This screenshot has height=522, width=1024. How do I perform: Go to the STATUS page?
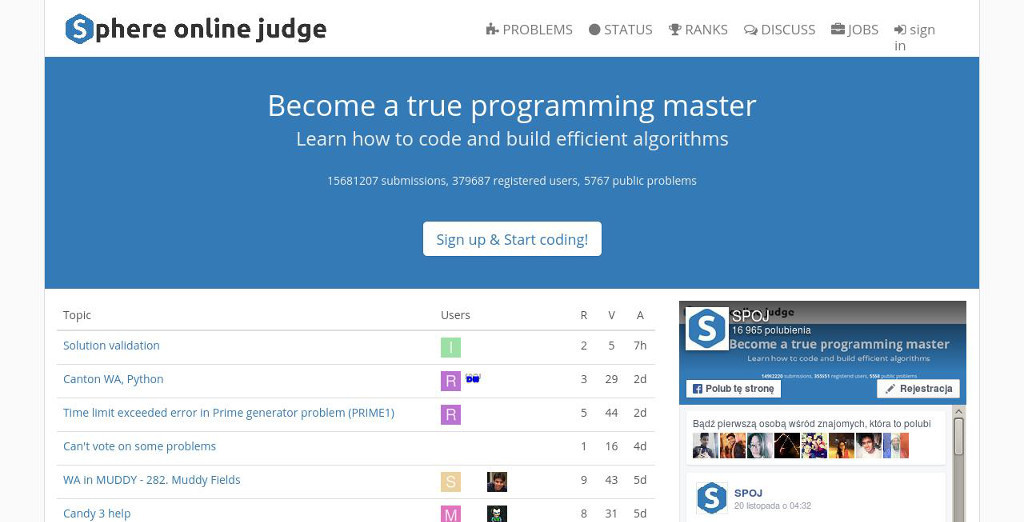[620, 30]
